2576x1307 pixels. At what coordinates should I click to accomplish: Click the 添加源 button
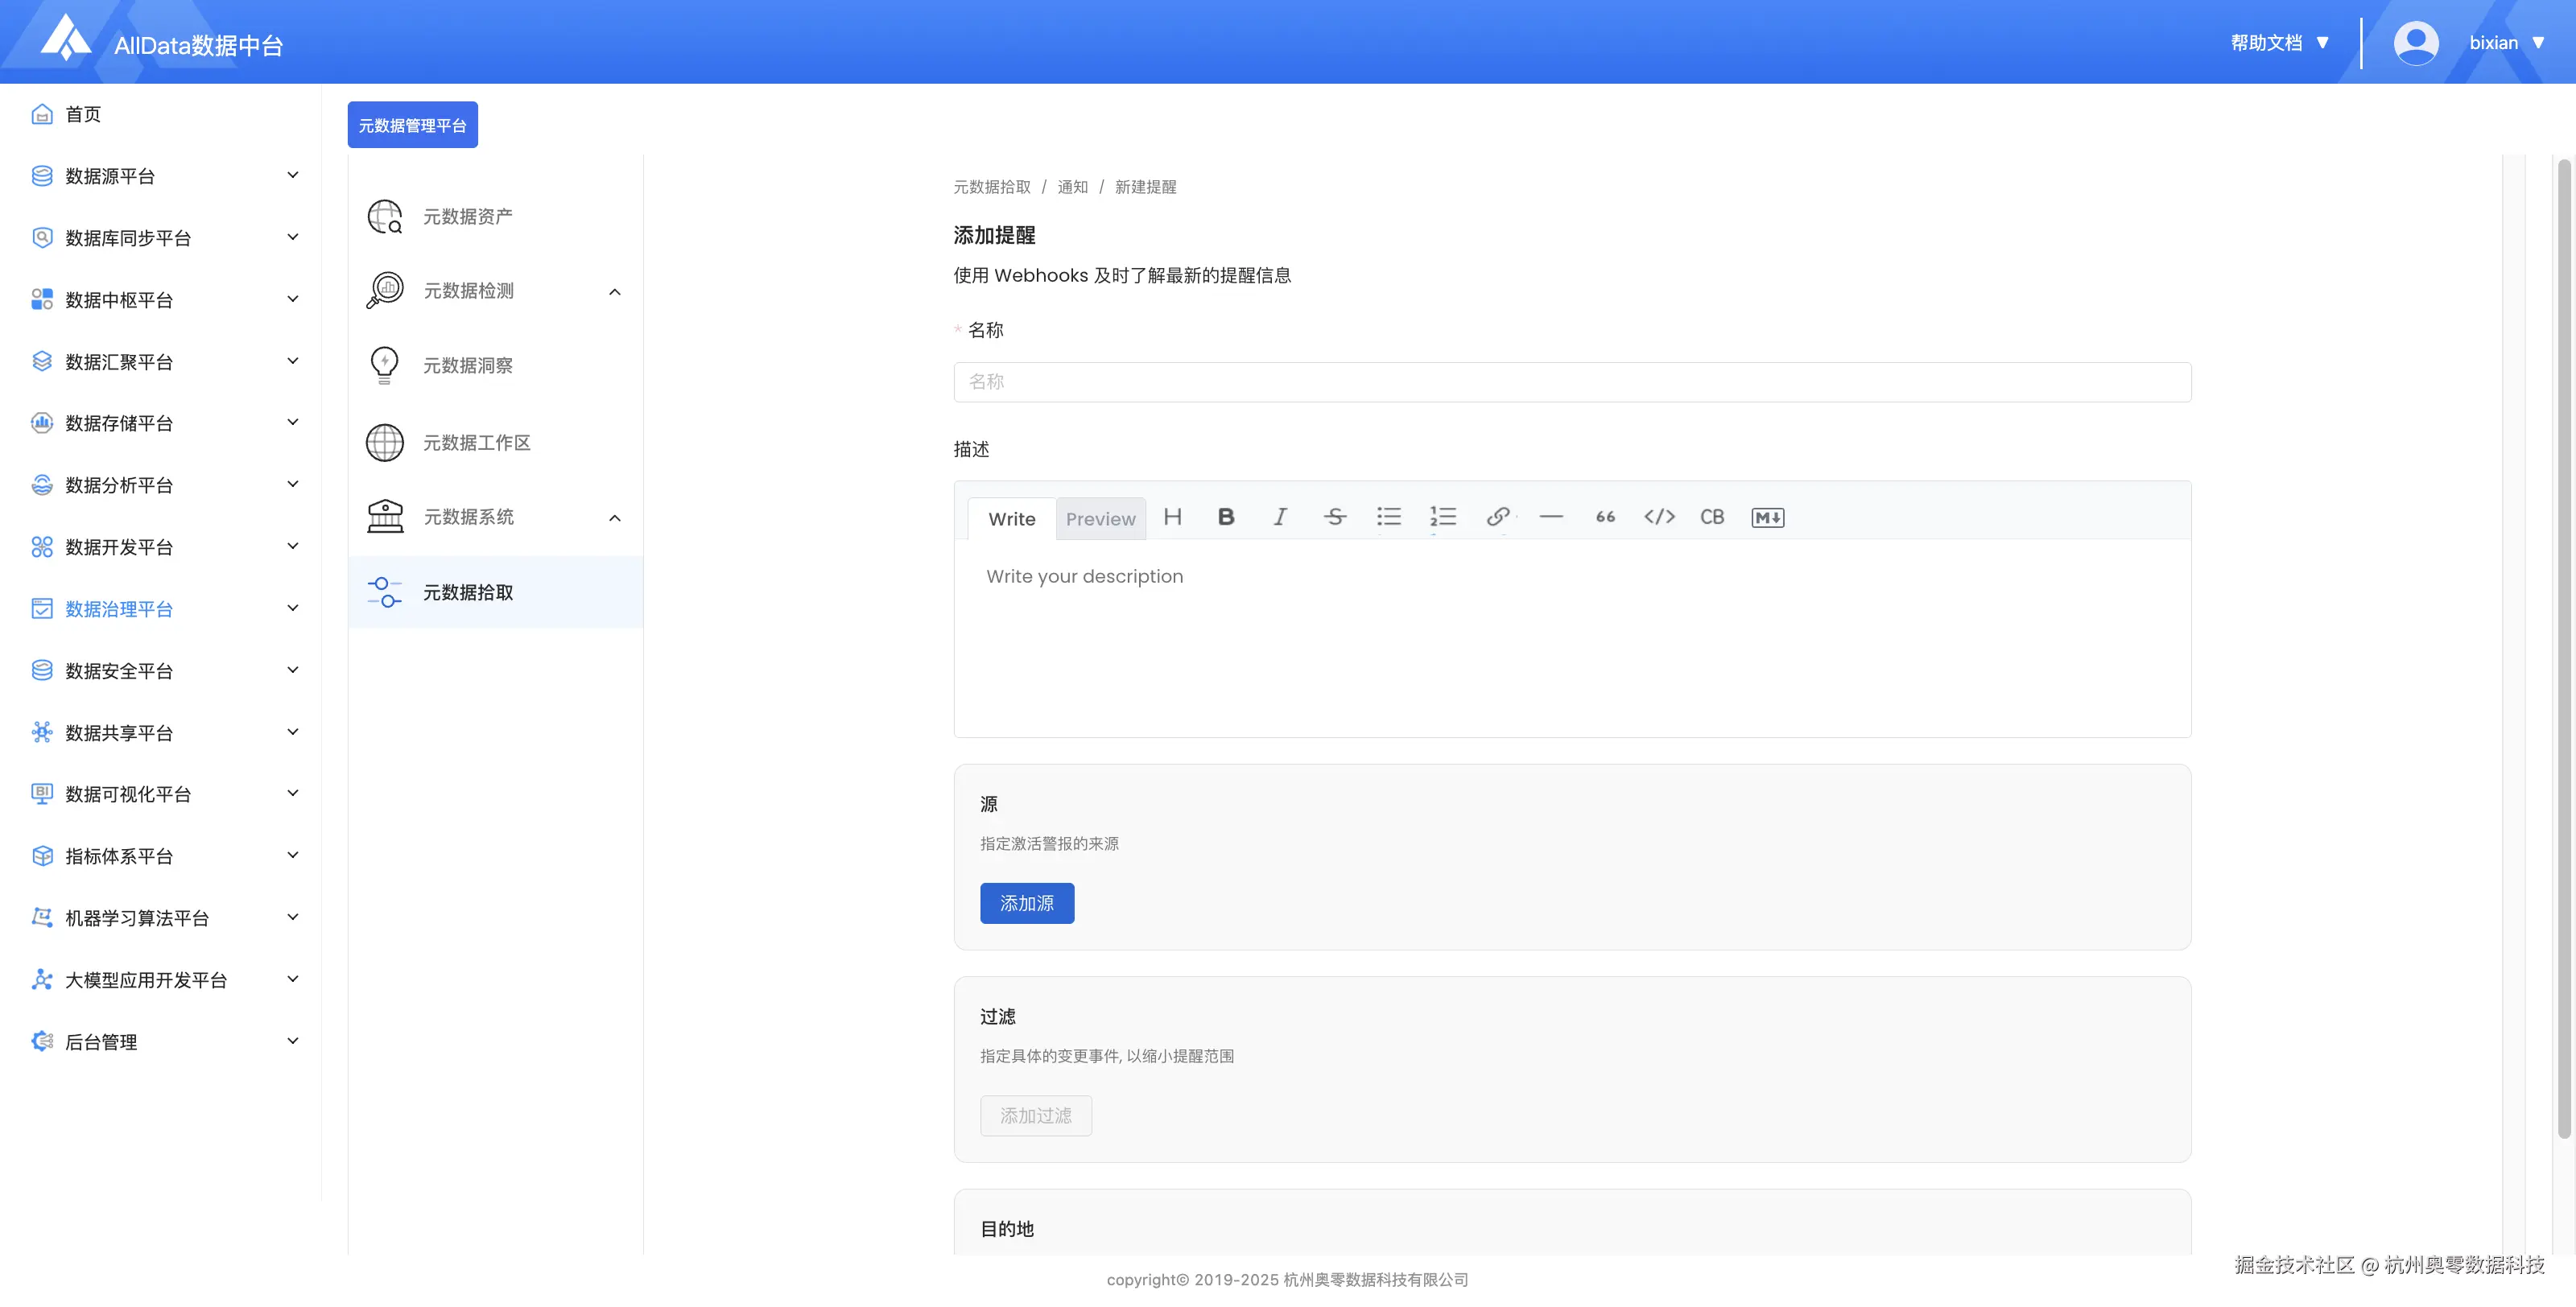(1026, 903)
